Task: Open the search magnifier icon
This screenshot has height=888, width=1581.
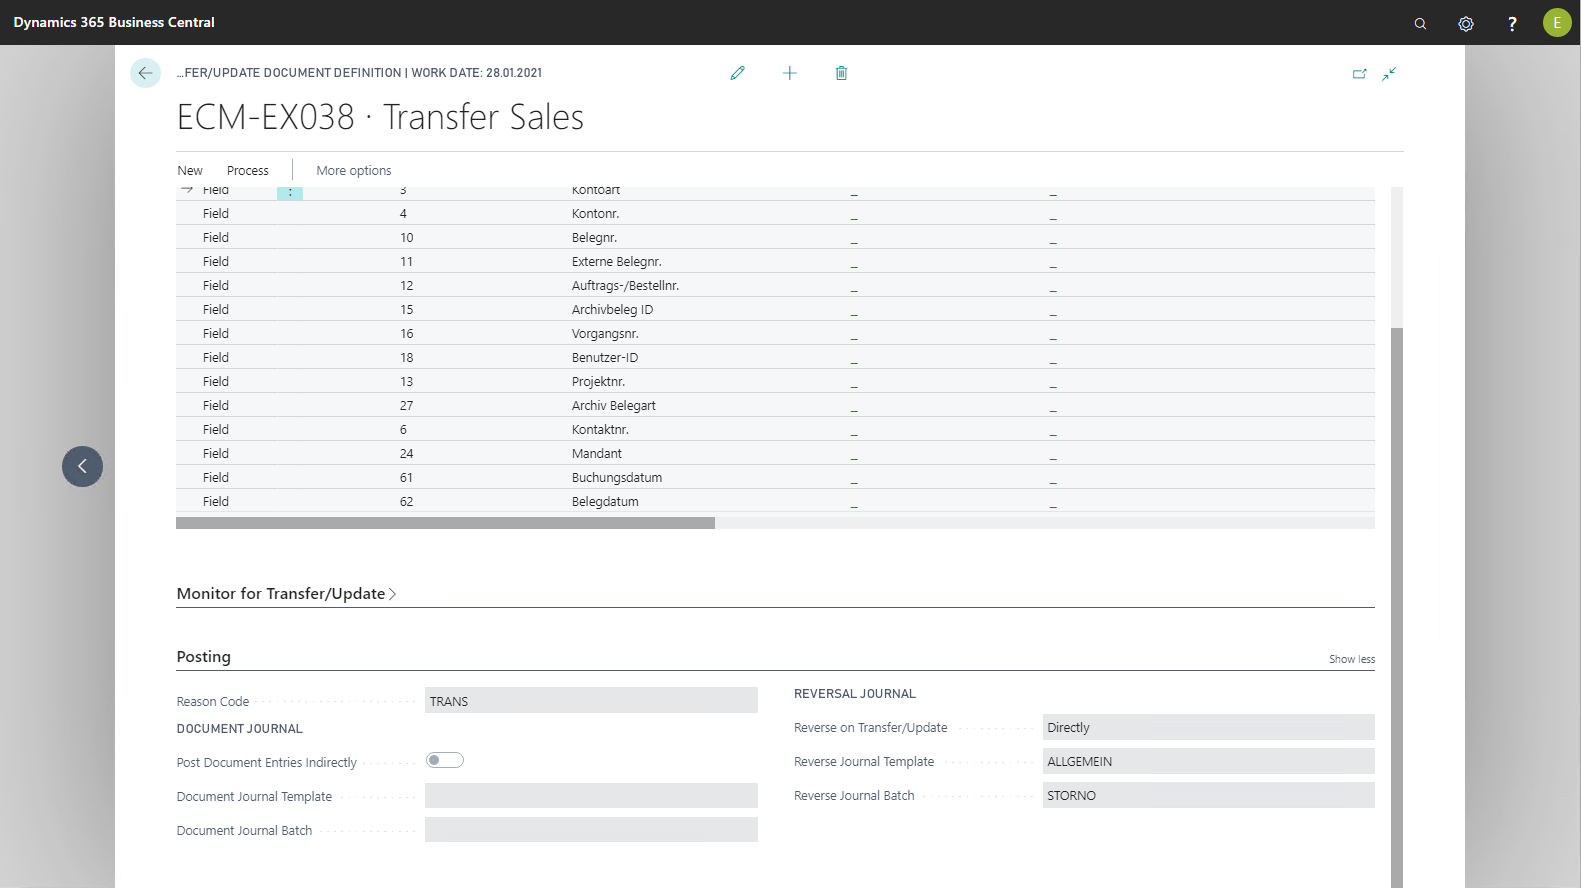Action: coord(1420,23)
